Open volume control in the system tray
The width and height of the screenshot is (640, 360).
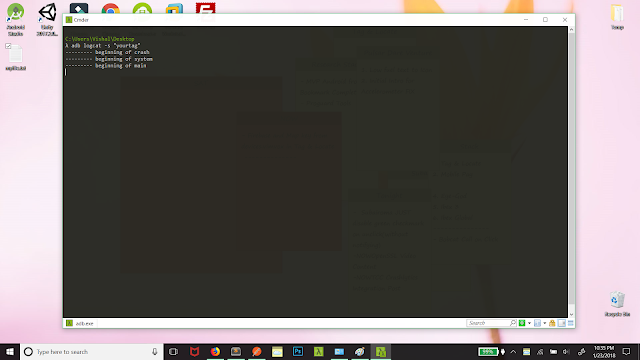(566, 351)
